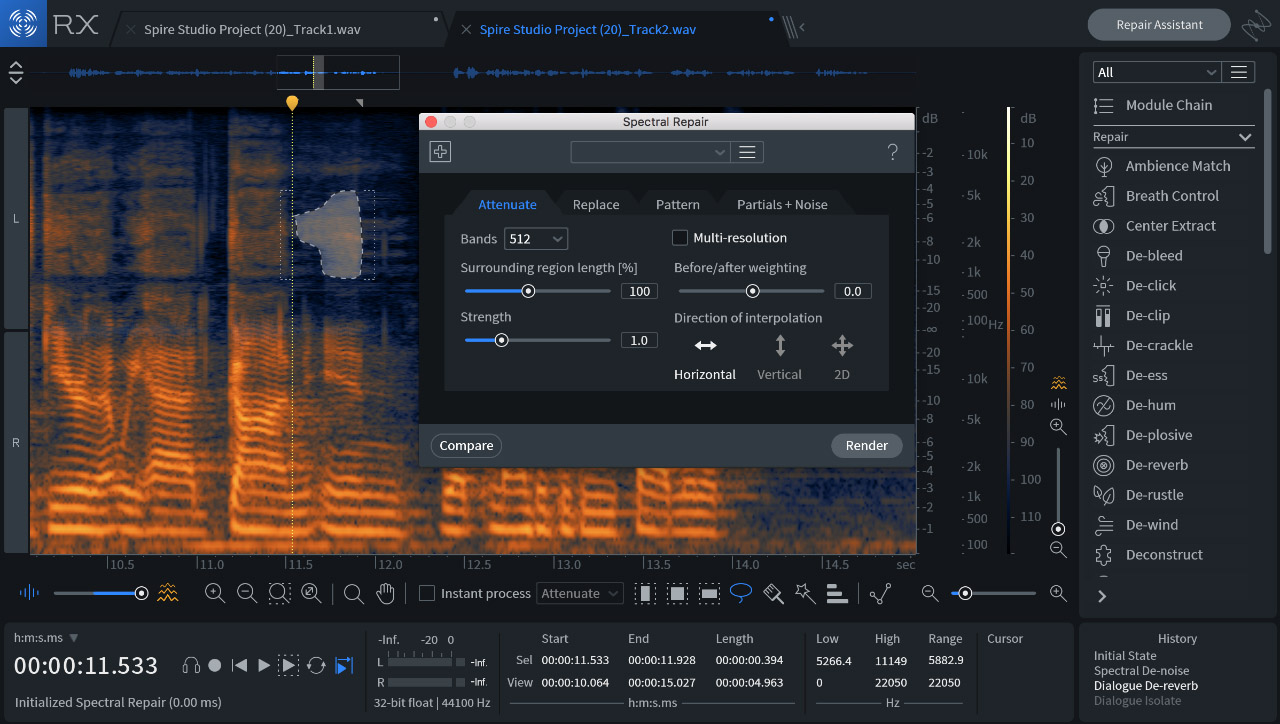Toggle loop playback in transport

pyautogui.click(x=316, y=665)
